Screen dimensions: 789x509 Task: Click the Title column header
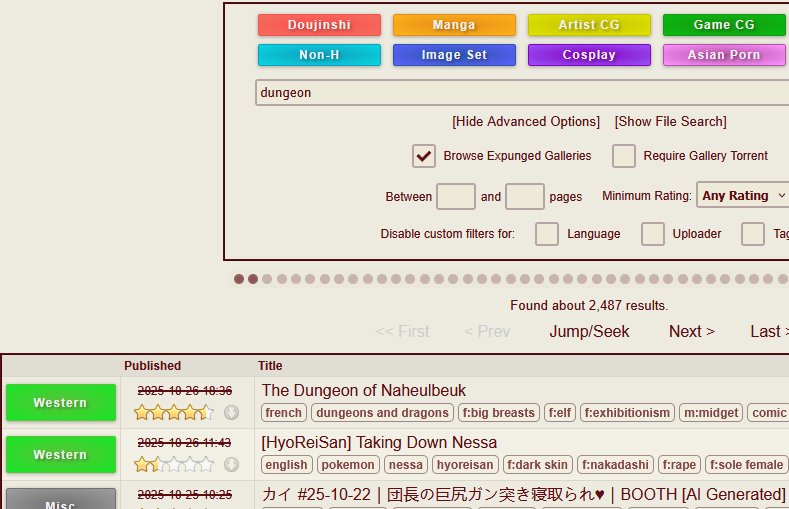click(x=270, y=366)
